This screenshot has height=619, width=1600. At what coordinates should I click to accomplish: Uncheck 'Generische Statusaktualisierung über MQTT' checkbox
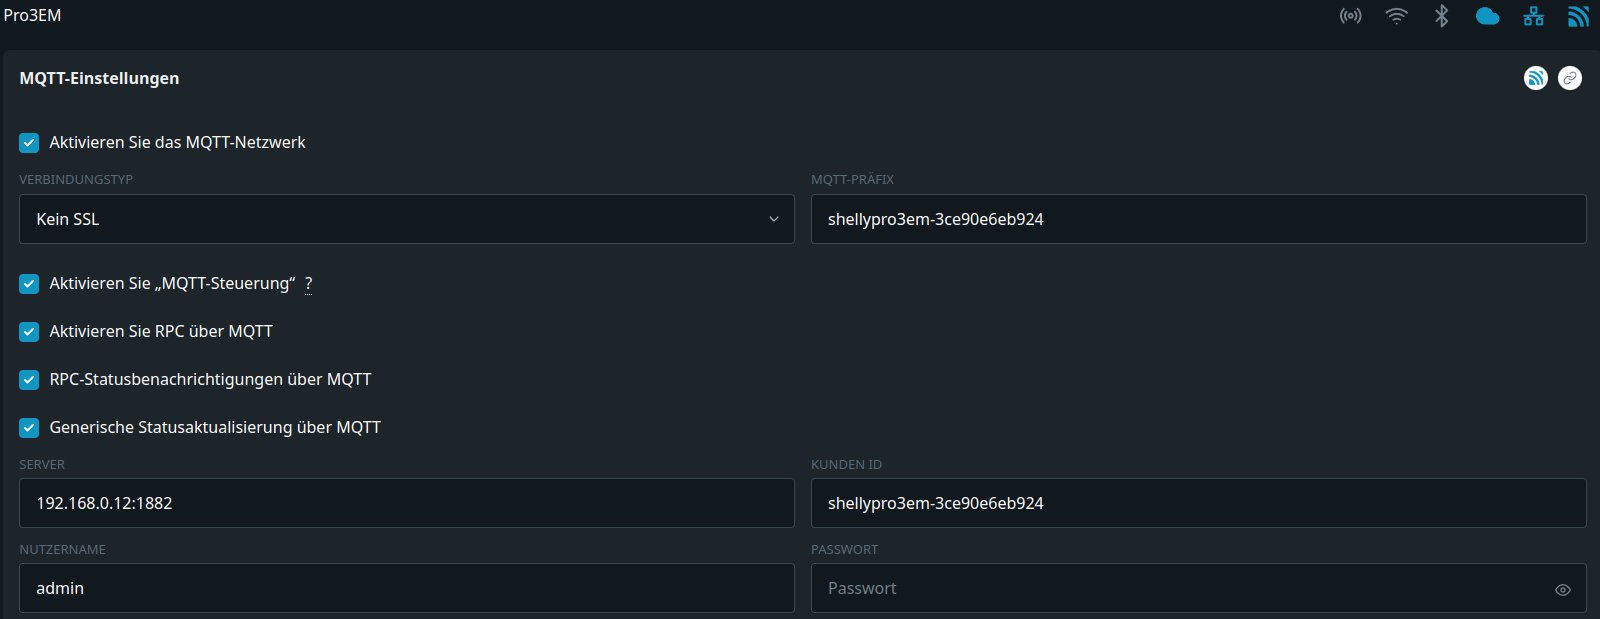click(29, 428)
